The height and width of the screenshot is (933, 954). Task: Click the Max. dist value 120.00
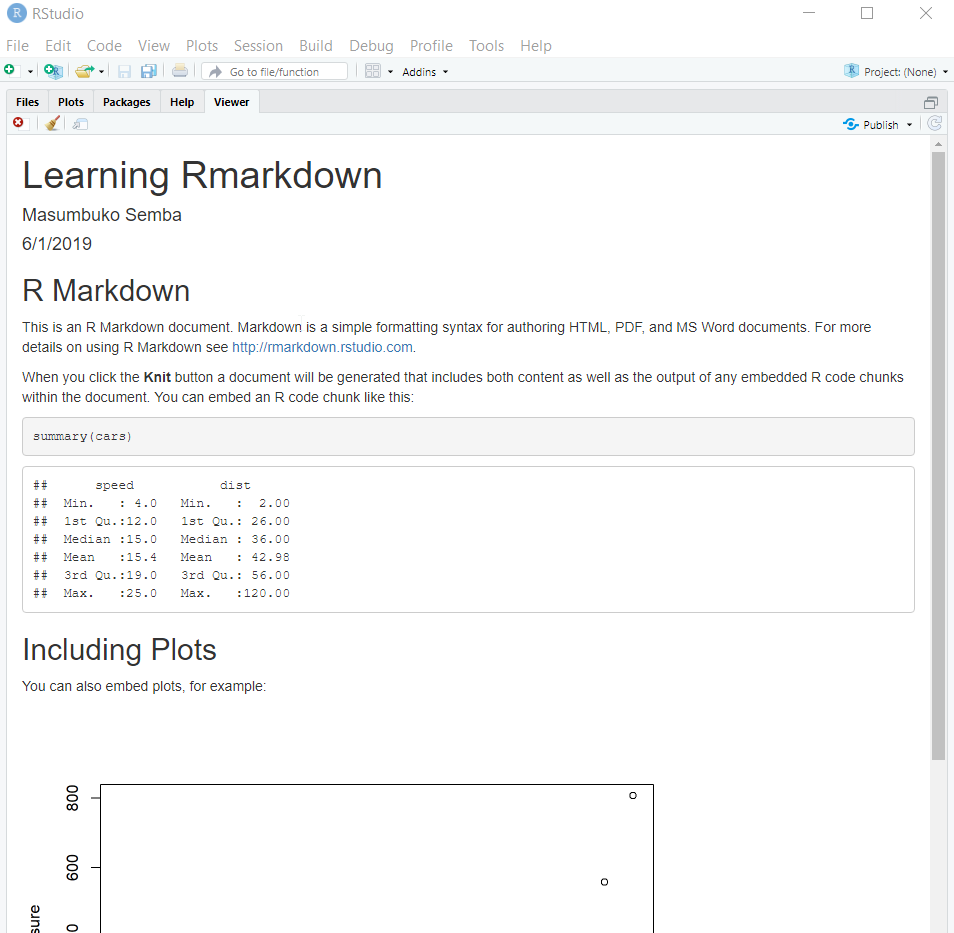coord(266,593)
